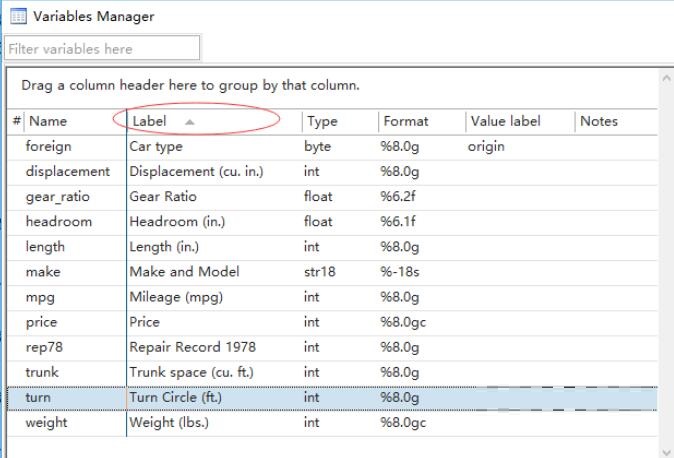
Task: Click the Variables Manager window icon
Action: [x=18, y=17]
